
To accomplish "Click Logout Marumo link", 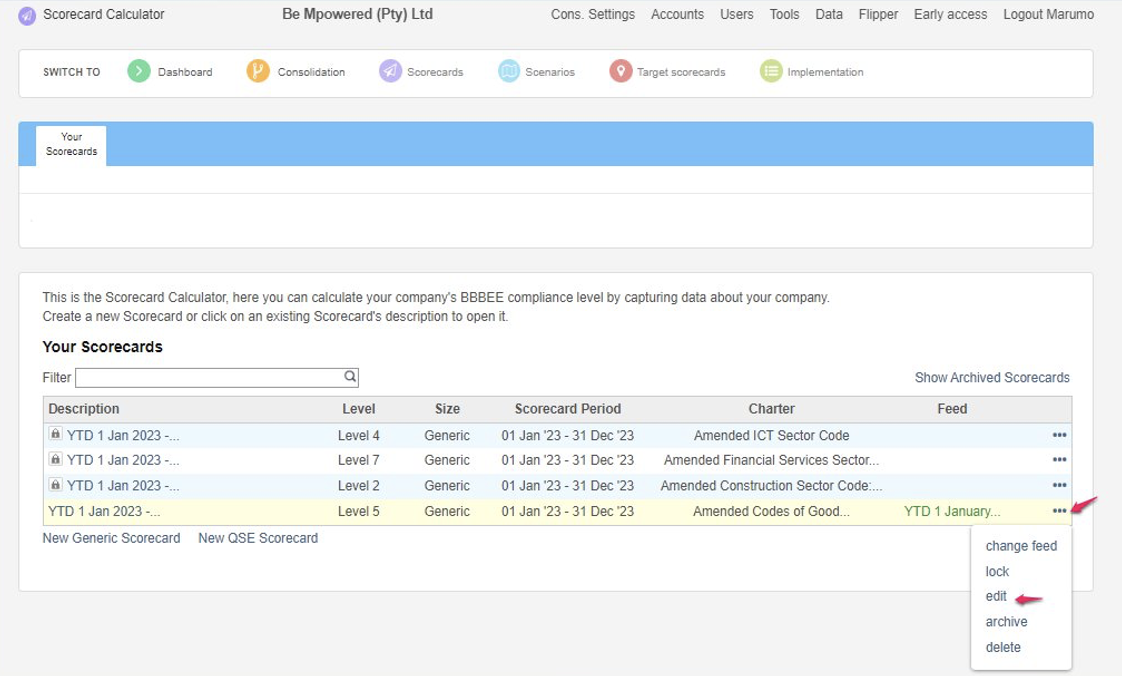I will click(1048, 14).
